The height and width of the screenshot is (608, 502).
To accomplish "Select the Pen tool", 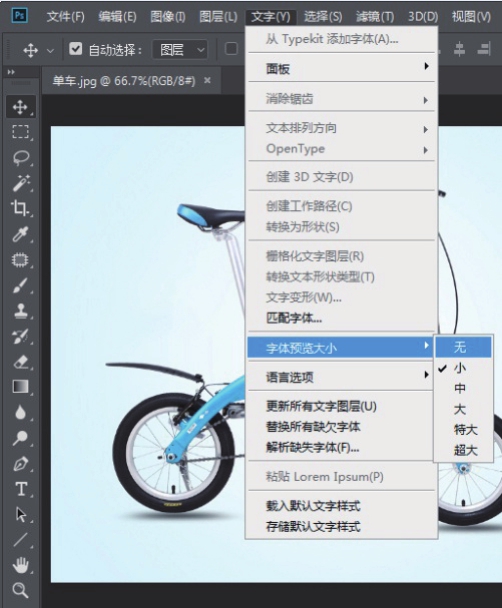I will pos(21,464).
